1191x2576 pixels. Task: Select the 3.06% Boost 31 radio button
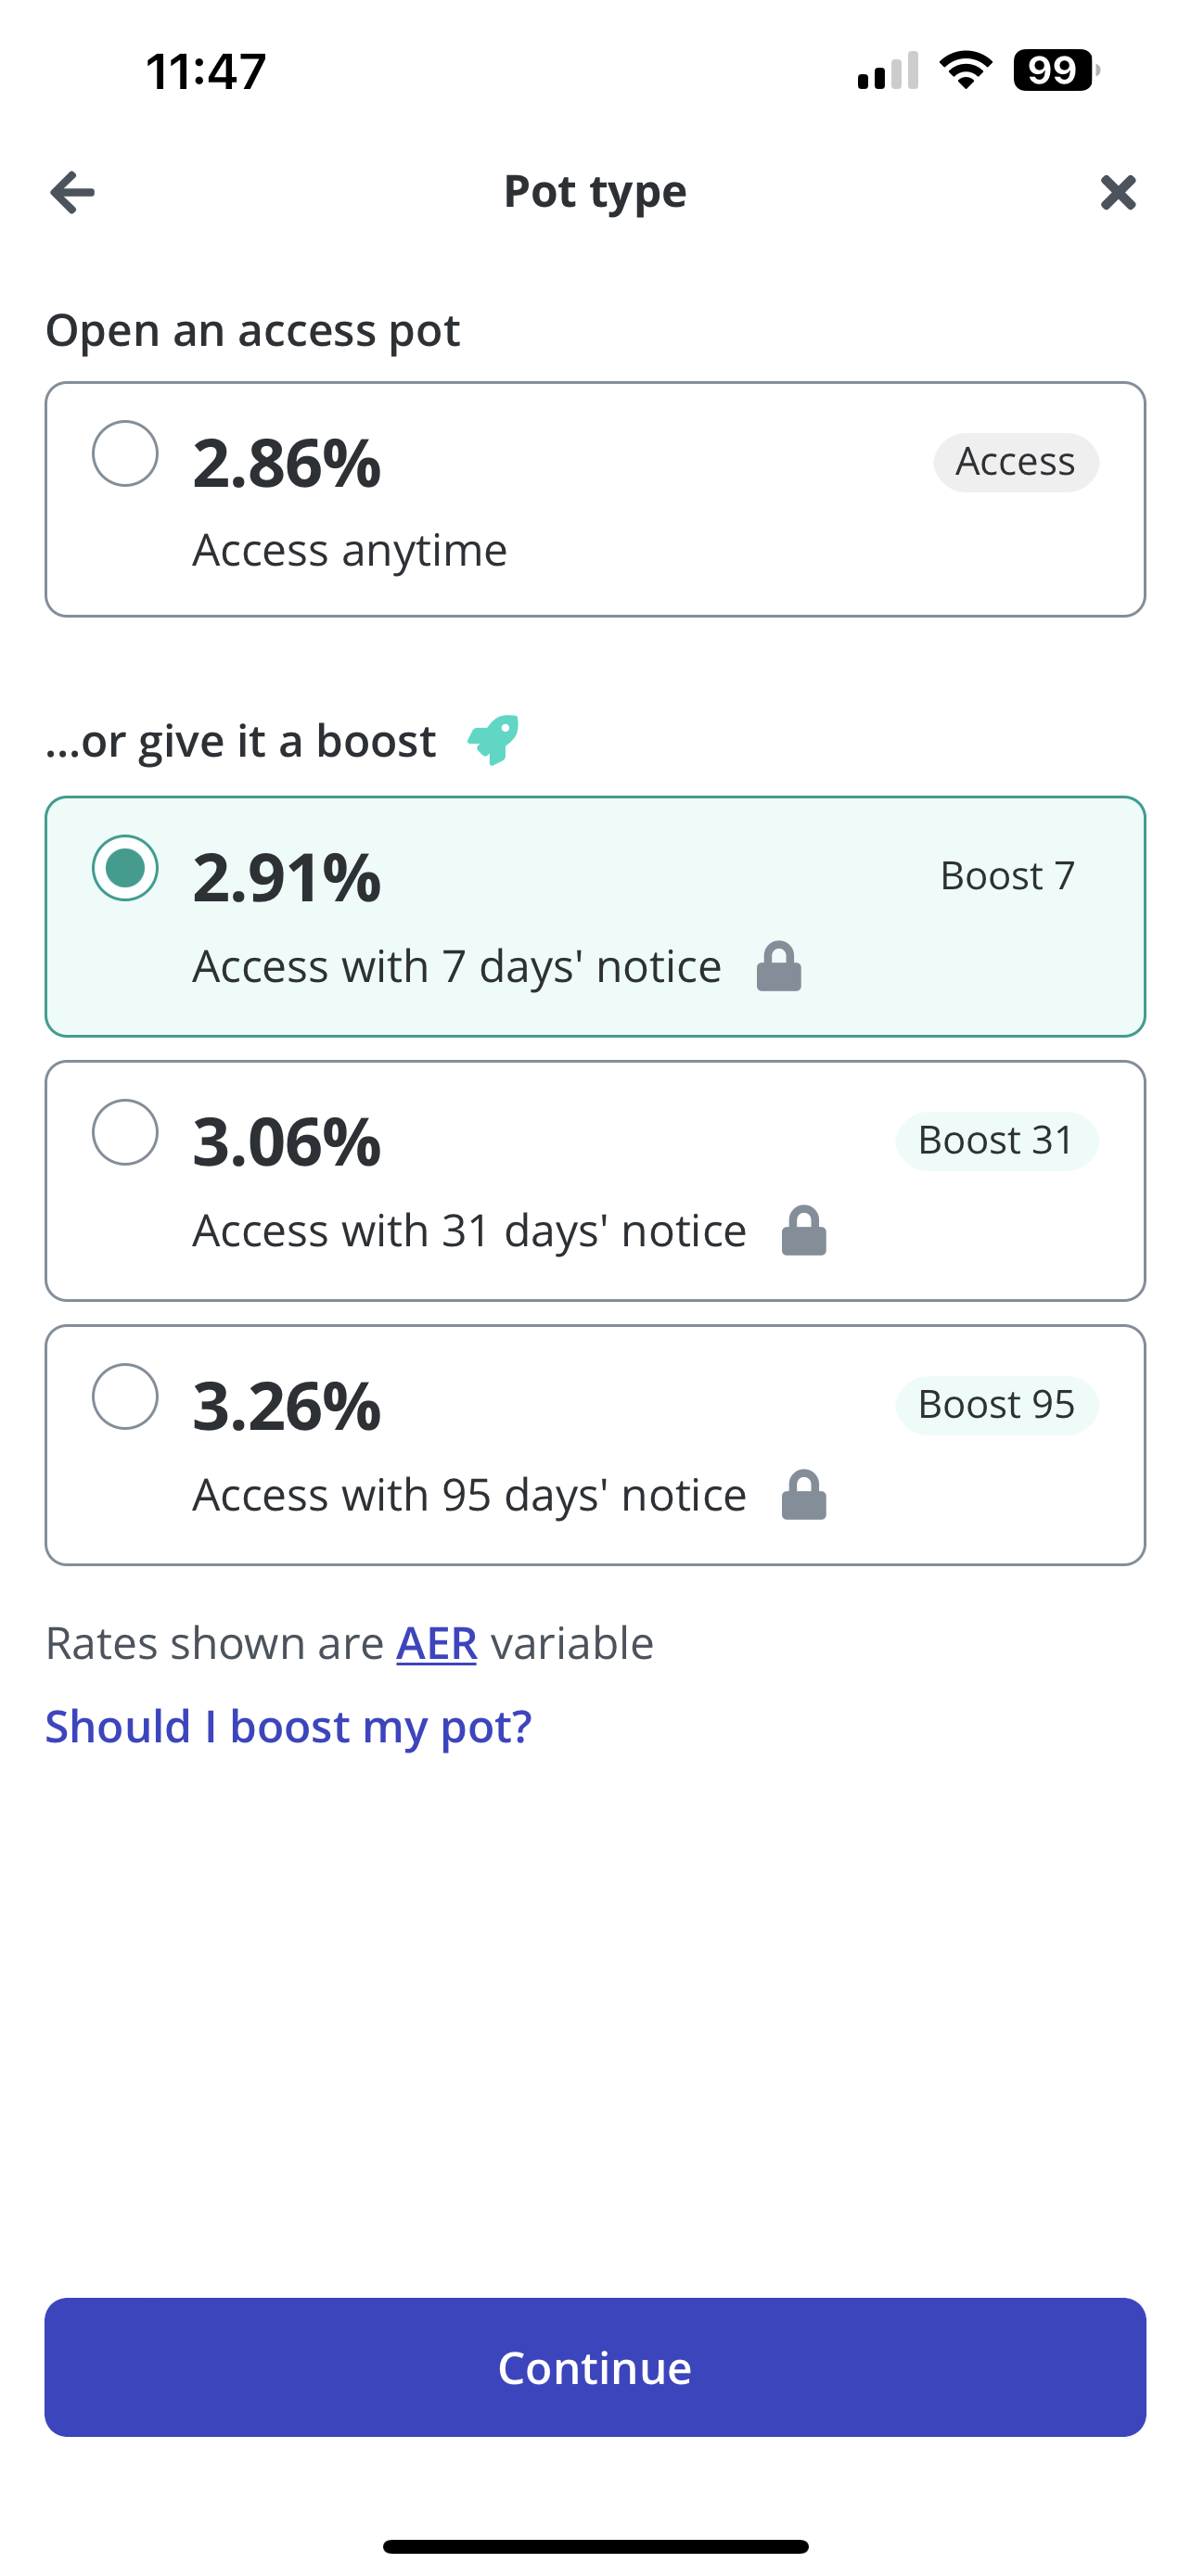coord(125,1132)
